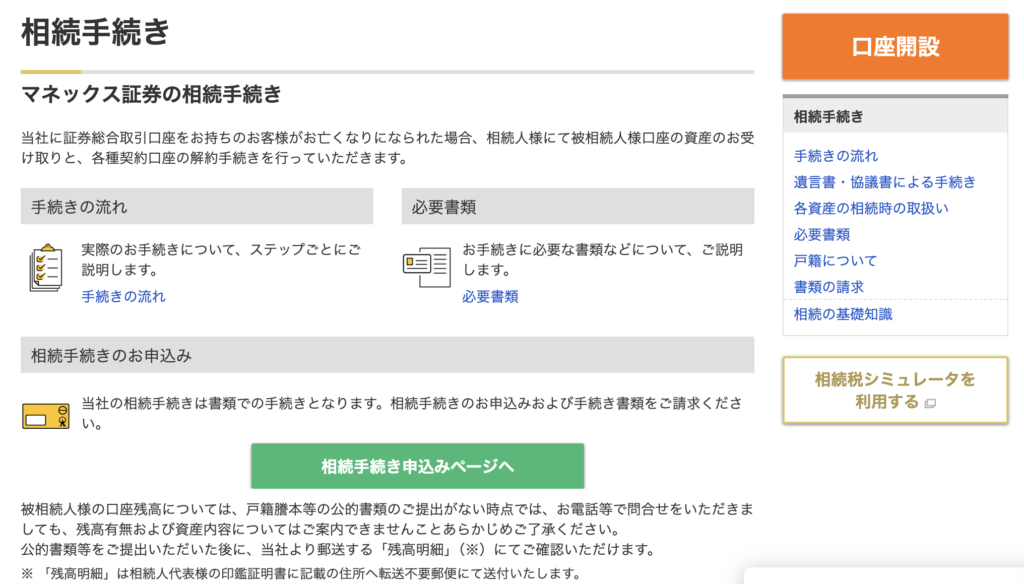This screenshot has height=584, width=1024.
Task: Visit 相続の基礎知識 from the sidebar
Action: click(x=842, y=314)
